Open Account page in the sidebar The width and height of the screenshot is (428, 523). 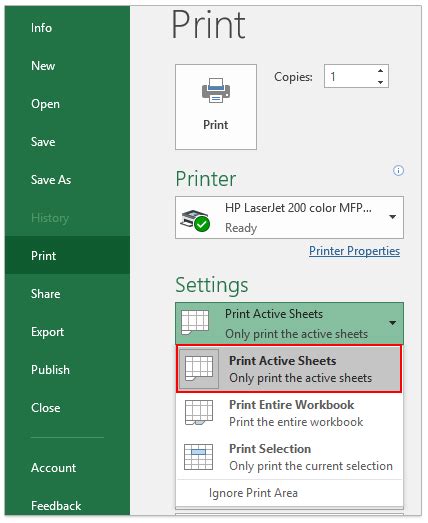[53, 468]
